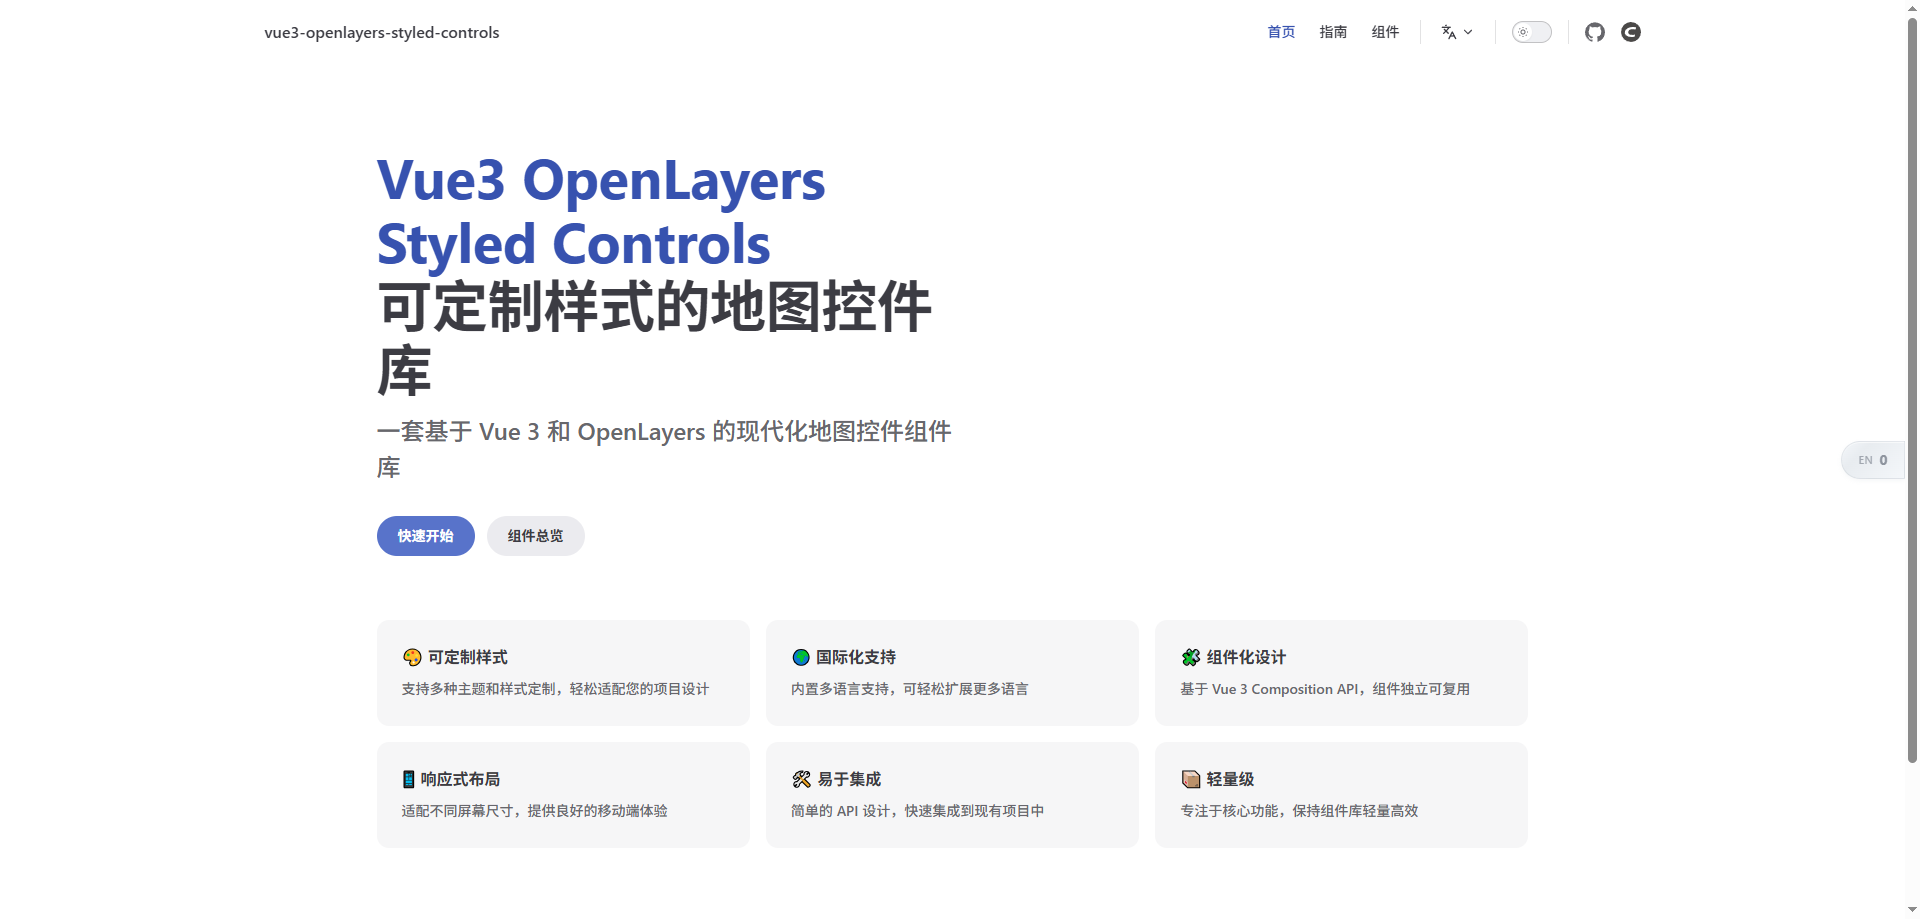1920x919 pixels.
Task: Click the Vue3 OpenLayers Styled Controls heading
Action: pos(601,212)
